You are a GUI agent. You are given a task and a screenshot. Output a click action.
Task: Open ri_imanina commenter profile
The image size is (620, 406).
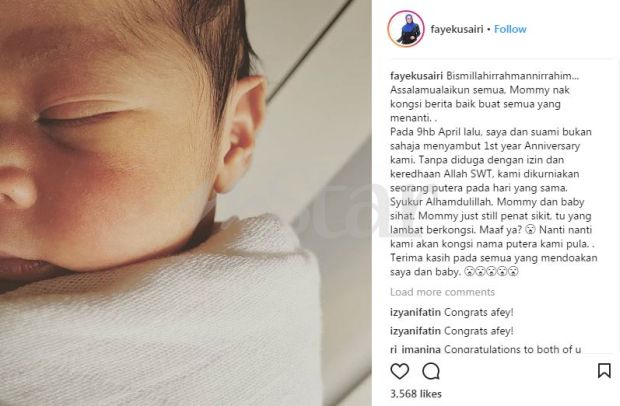click(415, 349)
